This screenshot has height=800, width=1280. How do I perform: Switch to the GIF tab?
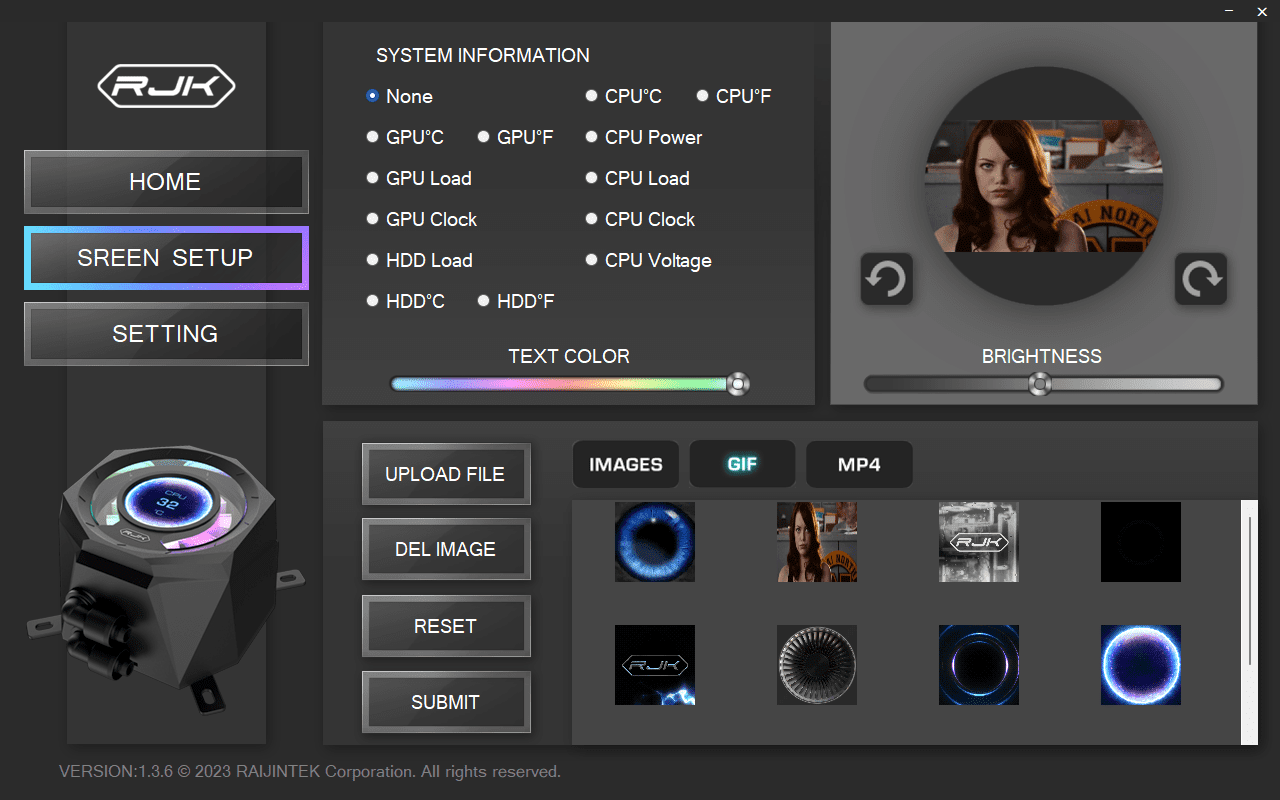pyautogui.click(x=743, y=464)
